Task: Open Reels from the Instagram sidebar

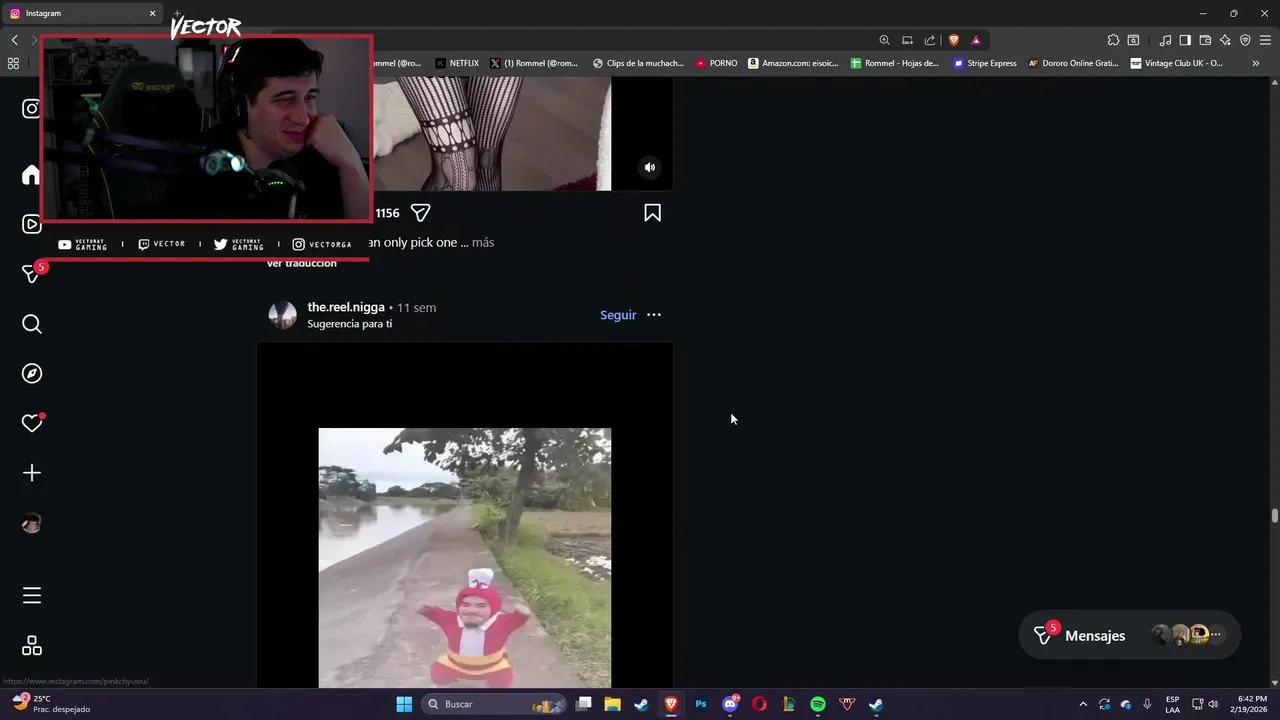Action: [x=31, y=224]
